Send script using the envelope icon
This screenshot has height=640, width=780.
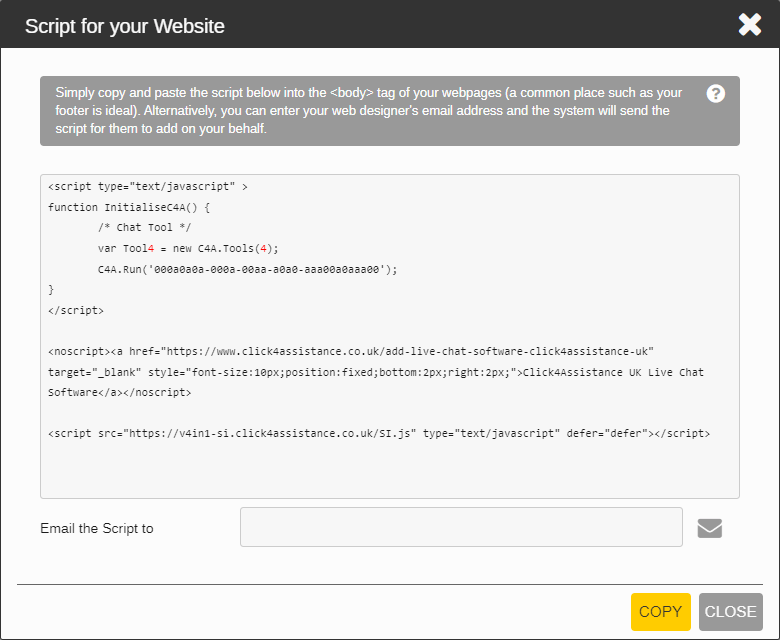coord(709,528)
